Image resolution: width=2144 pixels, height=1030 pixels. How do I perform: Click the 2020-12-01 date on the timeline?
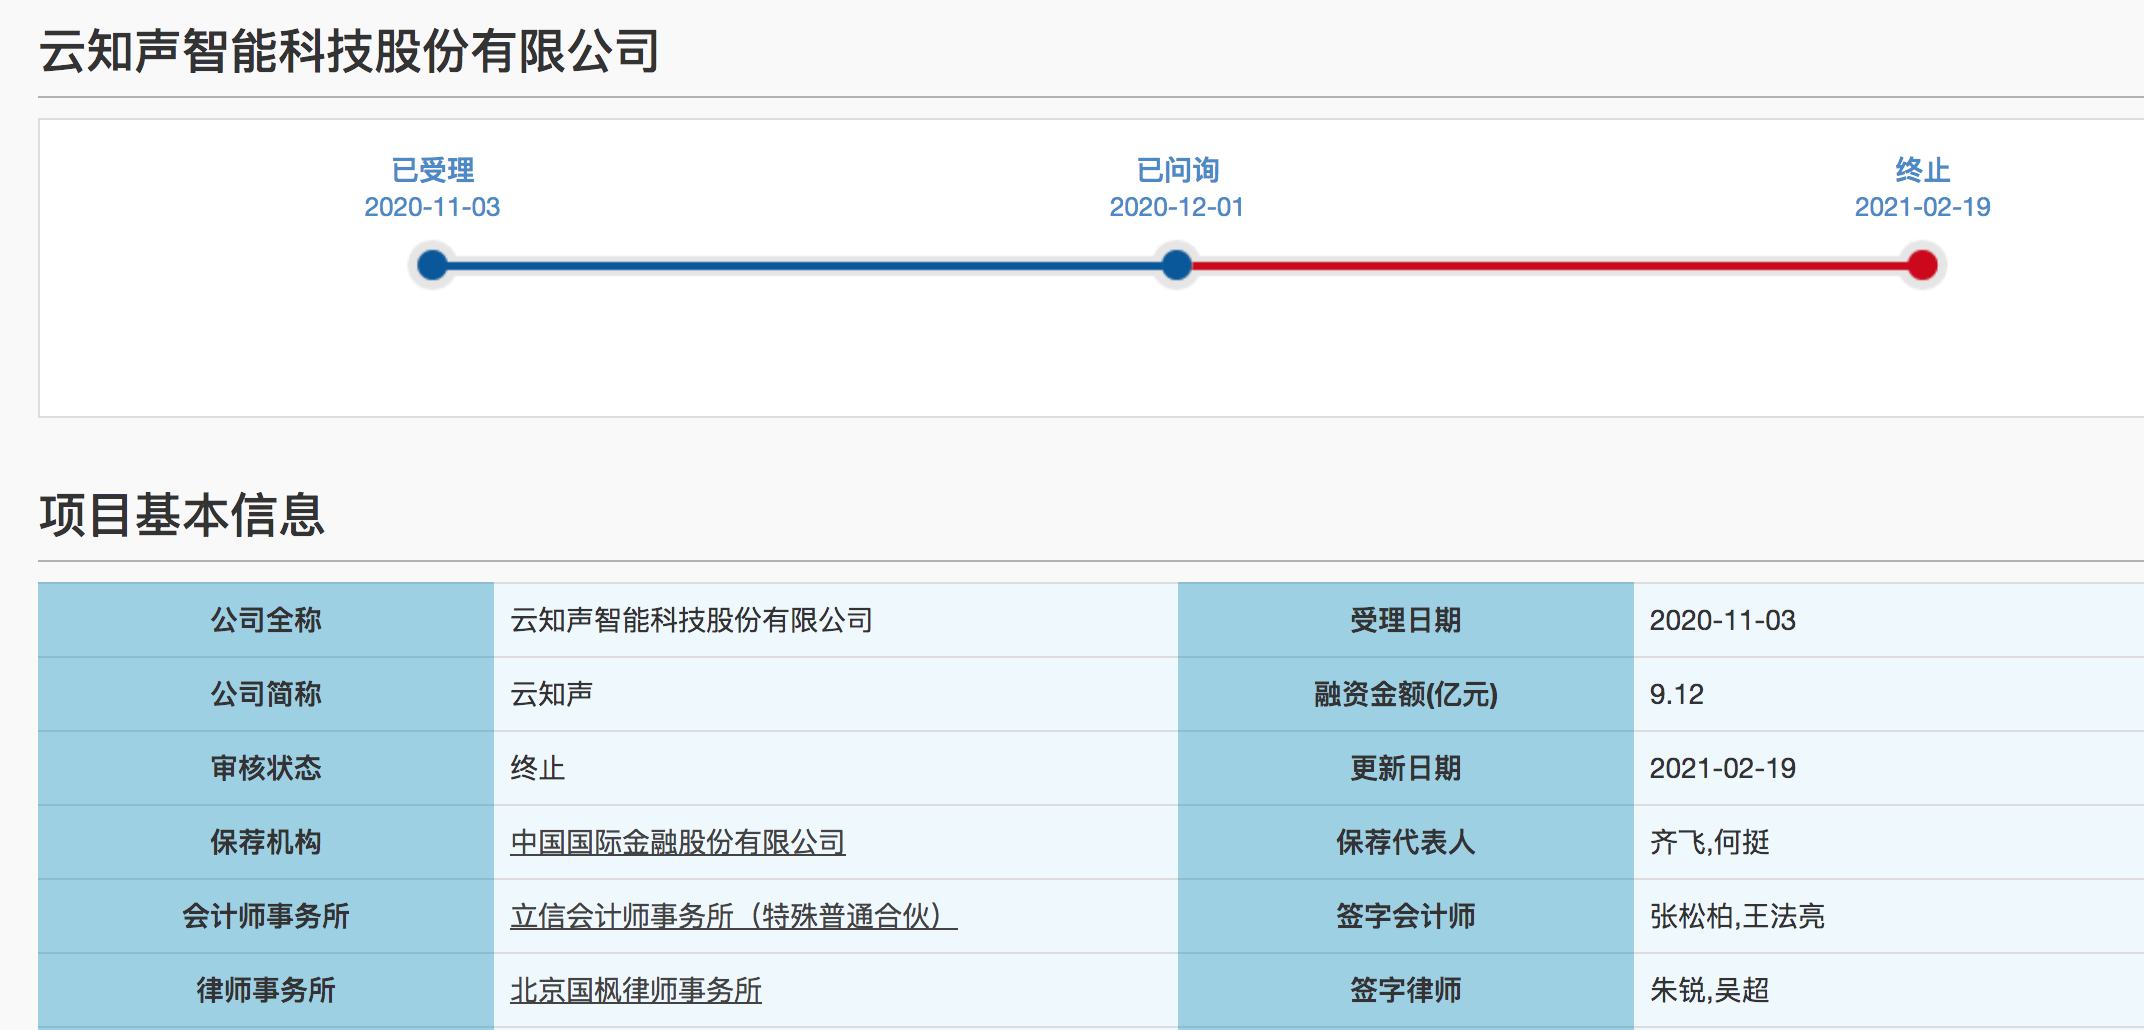pos(1177,207)
